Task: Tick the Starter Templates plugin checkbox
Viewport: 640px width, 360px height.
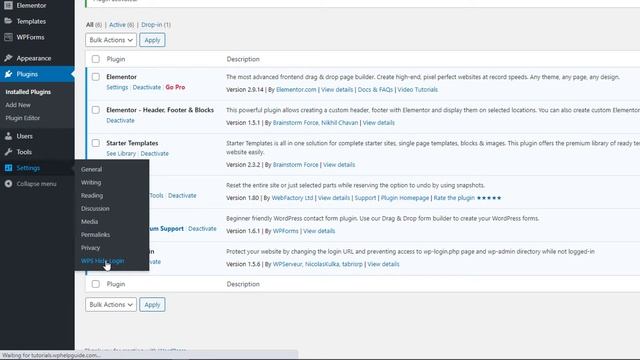Action: coord(96,143)
